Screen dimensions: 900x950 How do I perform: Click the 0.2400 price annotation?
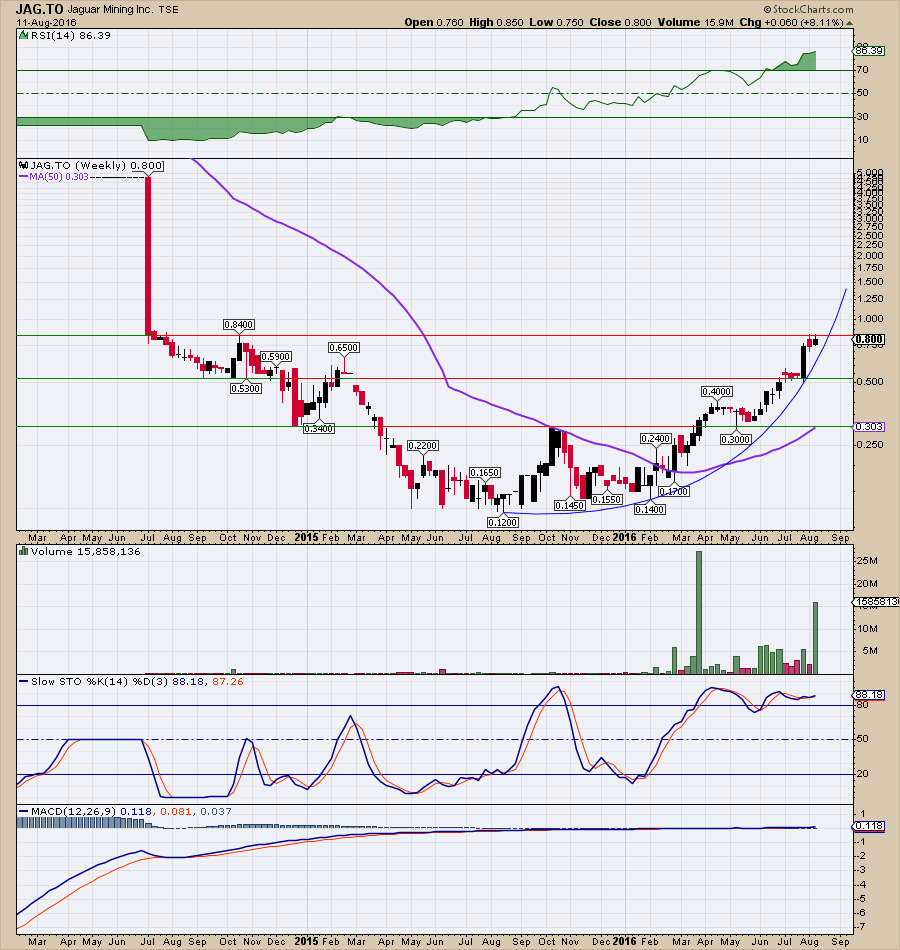pyautogui.click(x=656, y=439)
